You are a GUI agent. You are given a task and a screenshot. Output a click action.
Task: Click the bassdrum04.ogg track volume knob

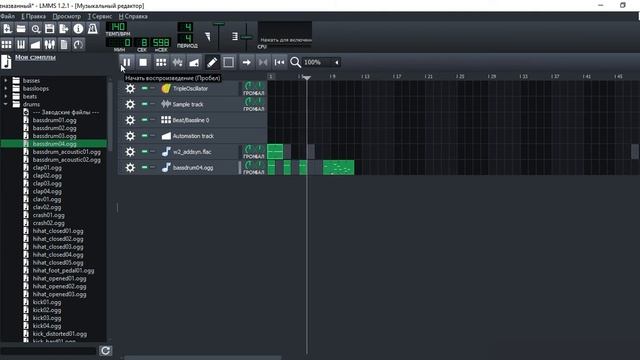pos(249,164)
